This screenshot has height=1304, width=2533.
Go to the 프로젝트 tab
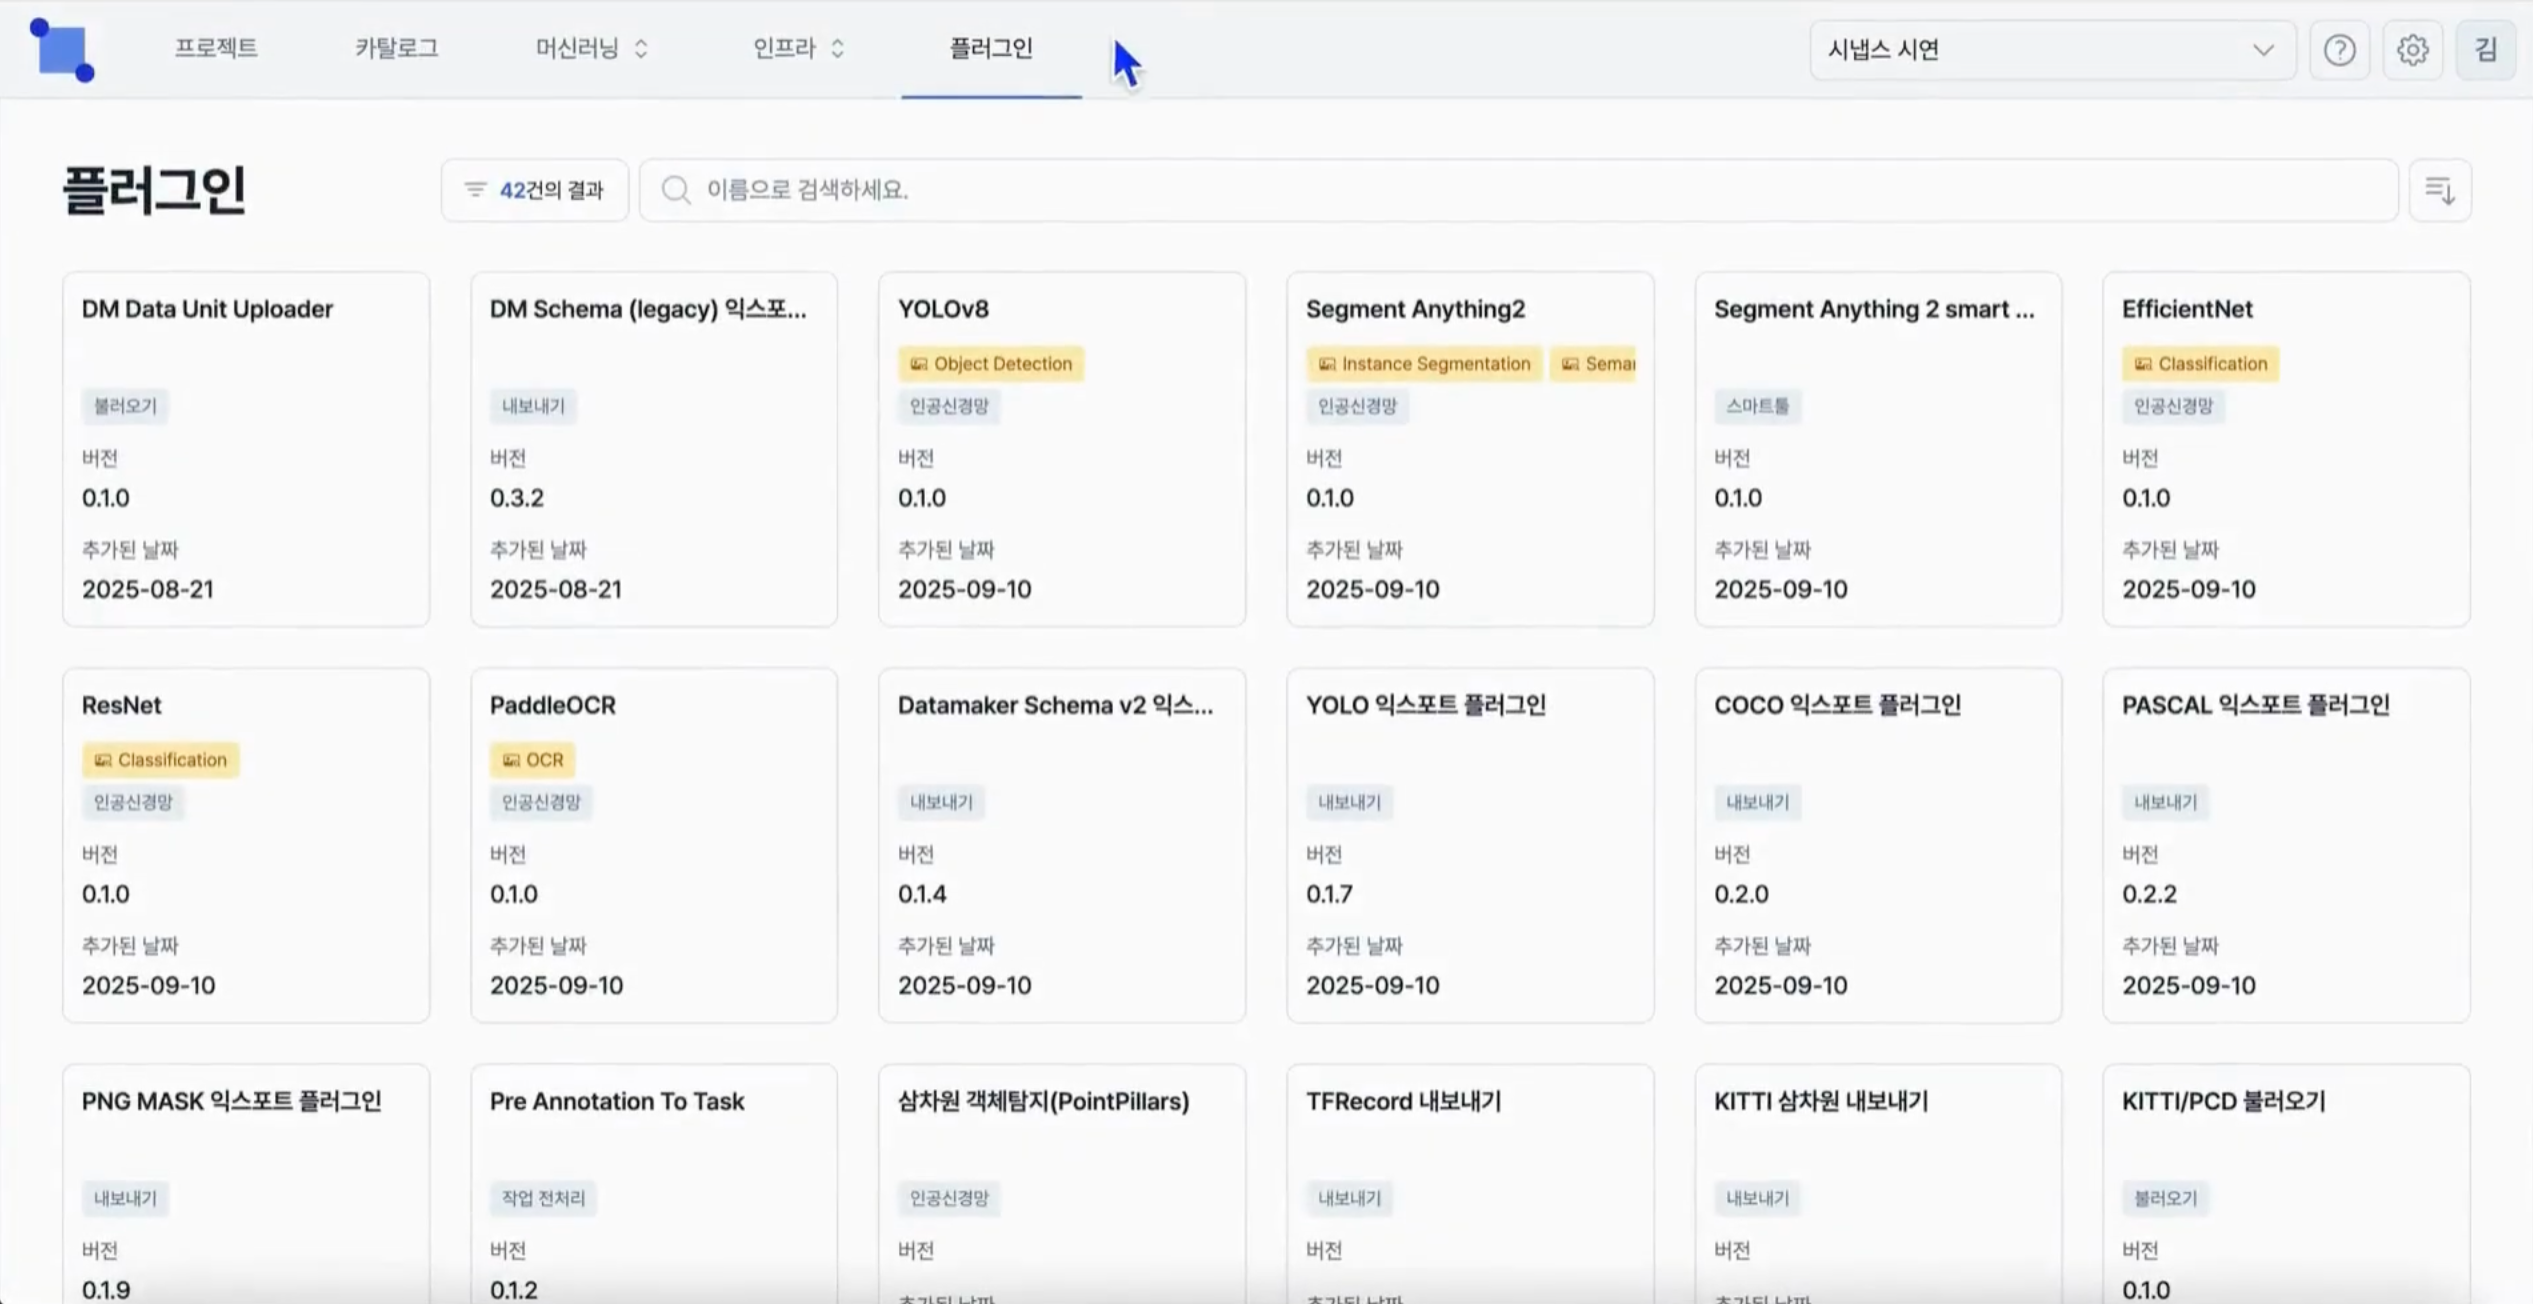point(216,48)
